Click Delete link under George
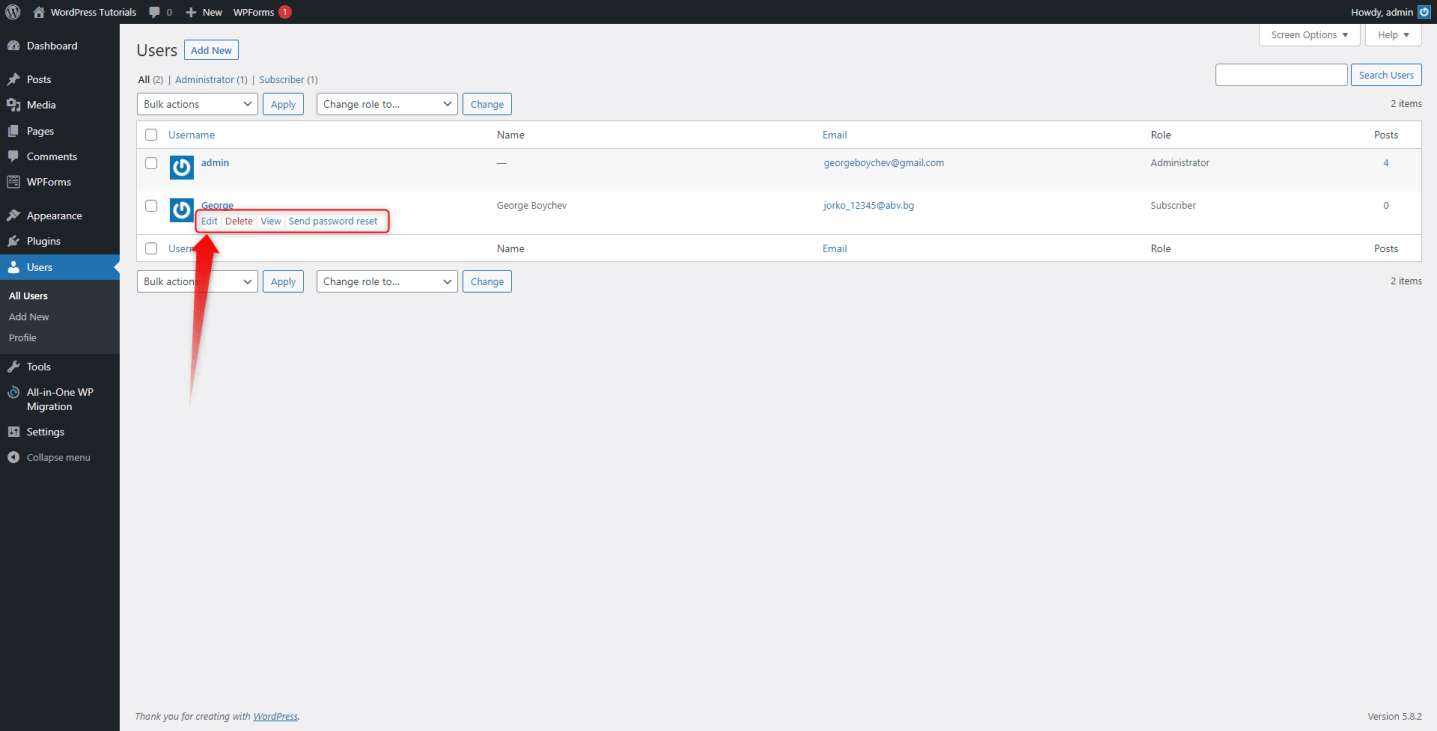 (239, 221)
